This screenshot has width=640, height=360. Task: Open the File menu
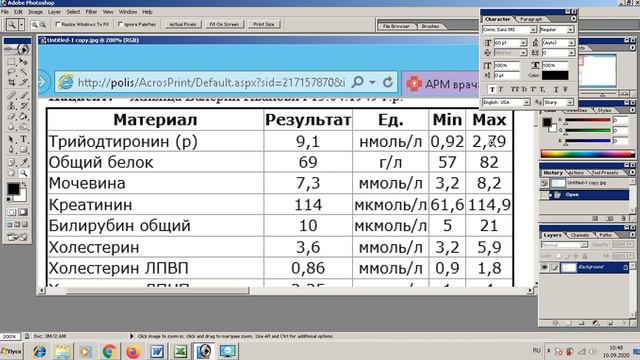pyautogui.click(x=5, y=12)
